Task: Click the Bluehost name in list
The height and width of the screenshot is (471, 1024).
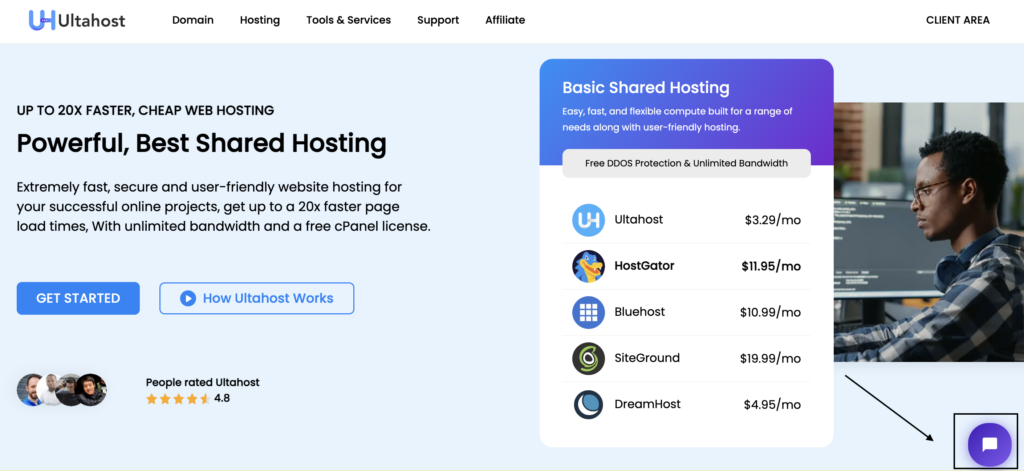Action: [x=639, y=312]
